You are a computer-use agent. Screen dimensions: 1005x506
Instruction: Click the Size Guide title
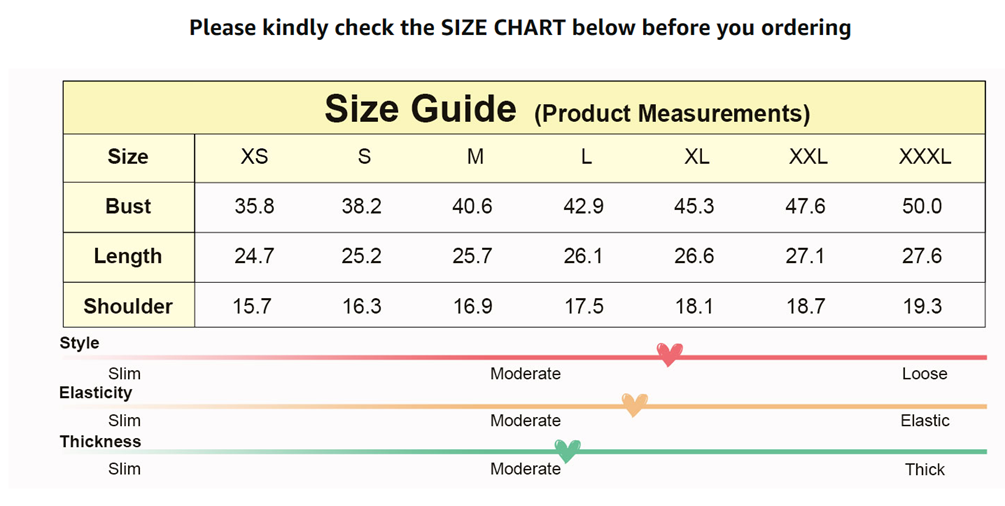[x=420, y=109]
